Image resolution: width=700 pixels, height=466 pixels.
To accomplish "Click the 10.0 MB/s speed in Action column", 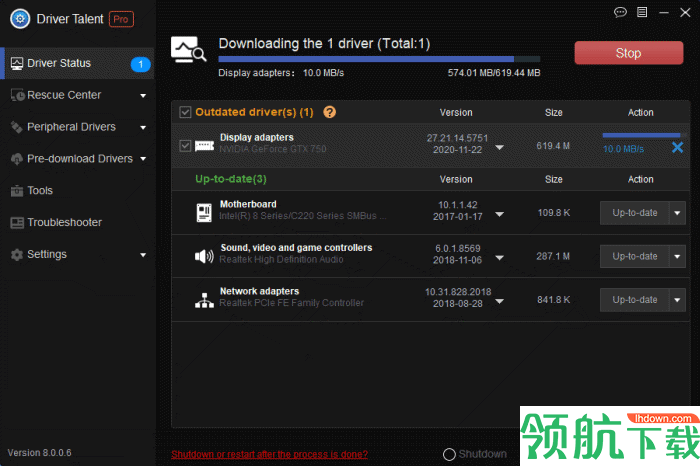I will [623, 149].
